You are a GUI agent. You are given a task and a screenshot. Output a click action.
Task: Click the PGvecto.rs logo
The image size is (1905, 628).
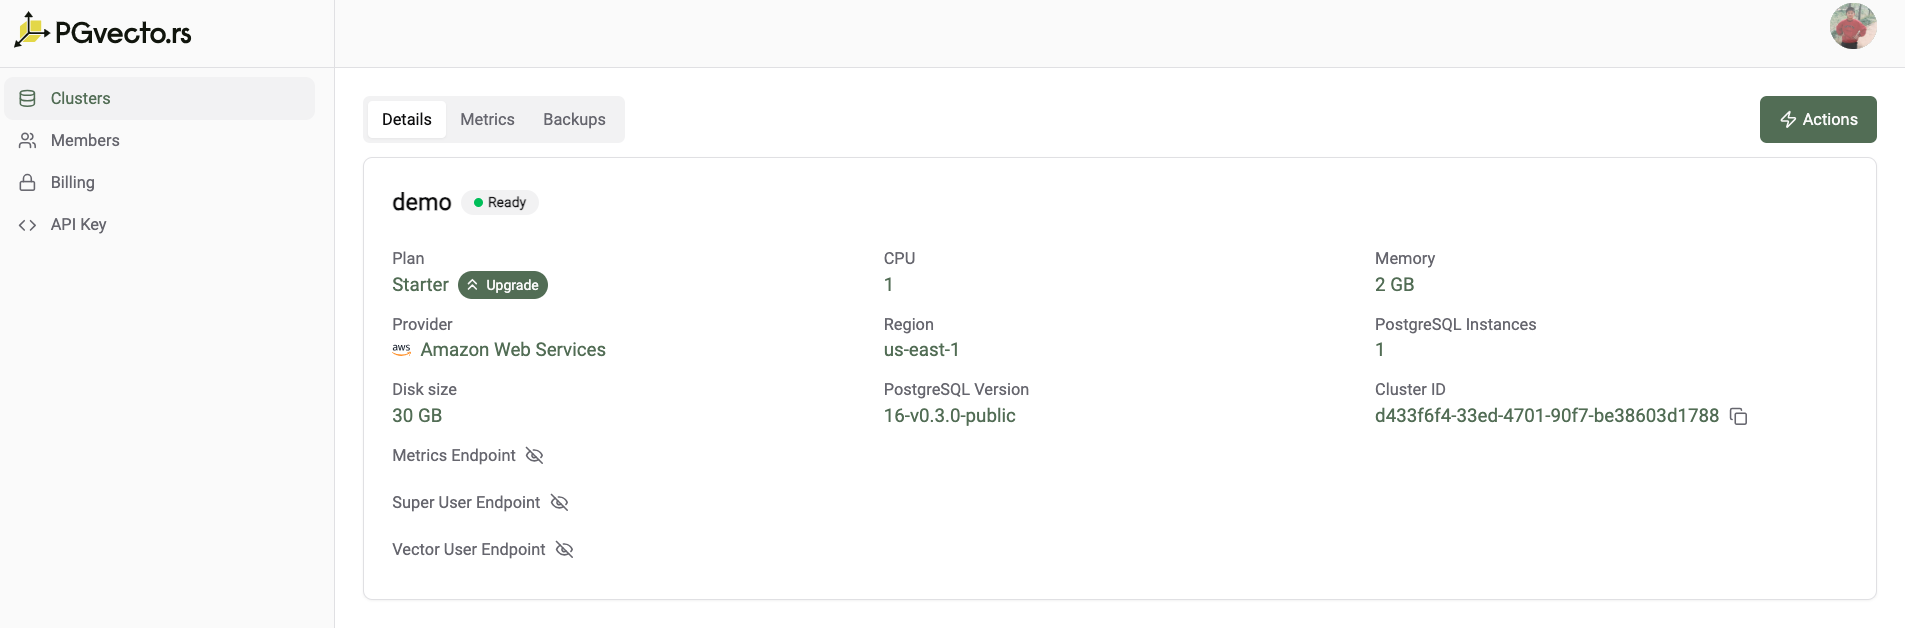[103, 32]
